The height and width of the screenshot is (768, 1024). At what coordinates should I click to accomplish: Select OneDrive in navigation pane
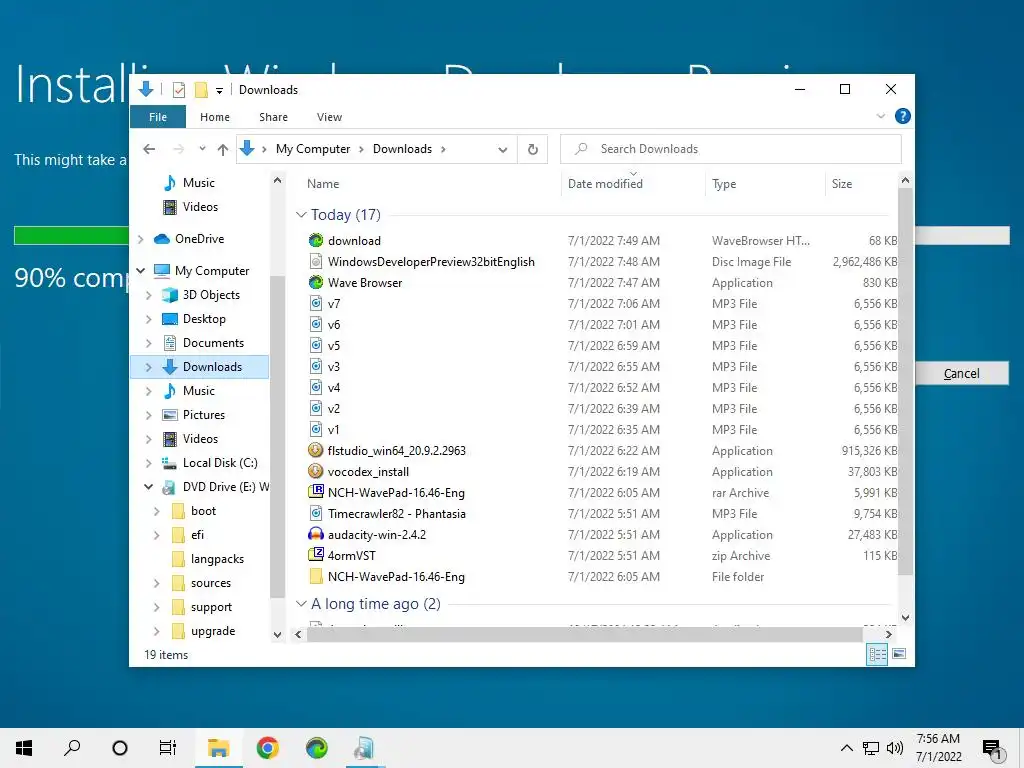pyautogui.click(x=199, y=239)
